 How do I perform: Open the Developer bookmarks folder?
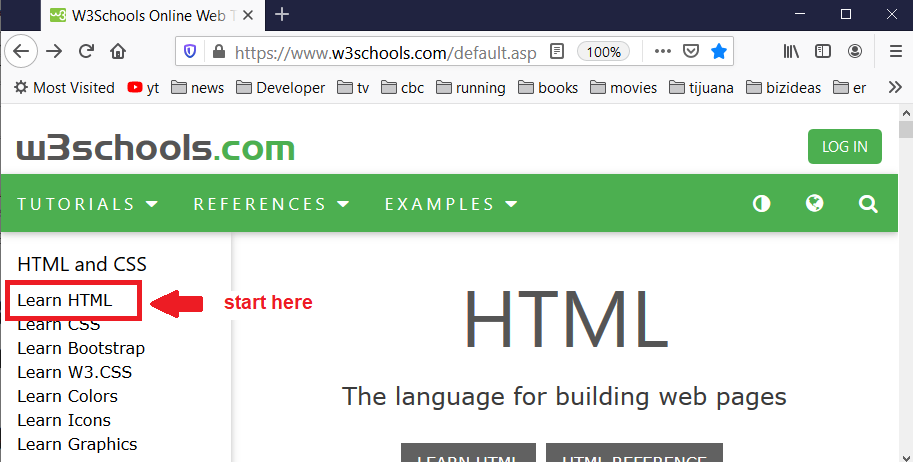pos(281,88)
